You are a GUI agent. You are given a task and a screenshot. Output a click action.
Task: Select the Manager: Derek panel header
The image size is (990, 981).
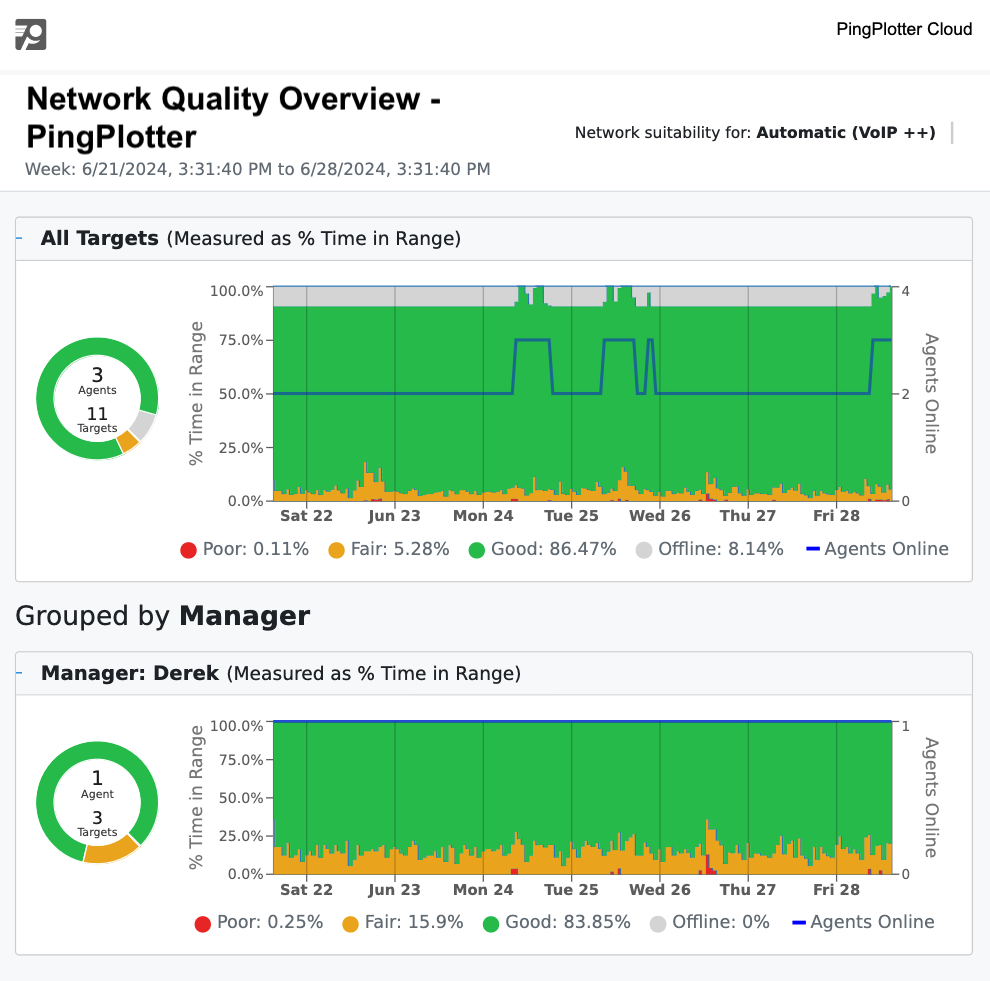[x=130, y=673]
